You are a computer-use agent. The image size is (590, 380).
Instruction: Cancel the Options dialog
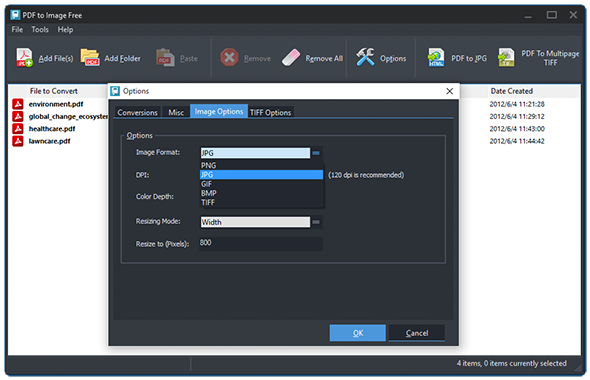tap(417, 333)
